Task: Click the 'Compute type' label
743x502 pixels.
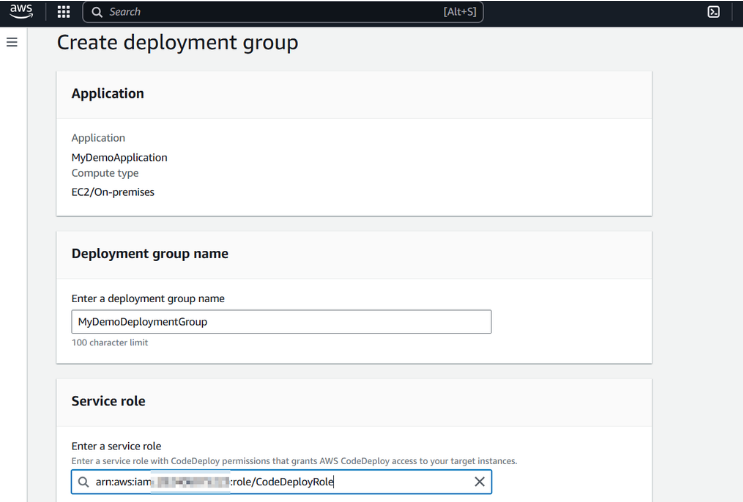Action: point(105,173)
